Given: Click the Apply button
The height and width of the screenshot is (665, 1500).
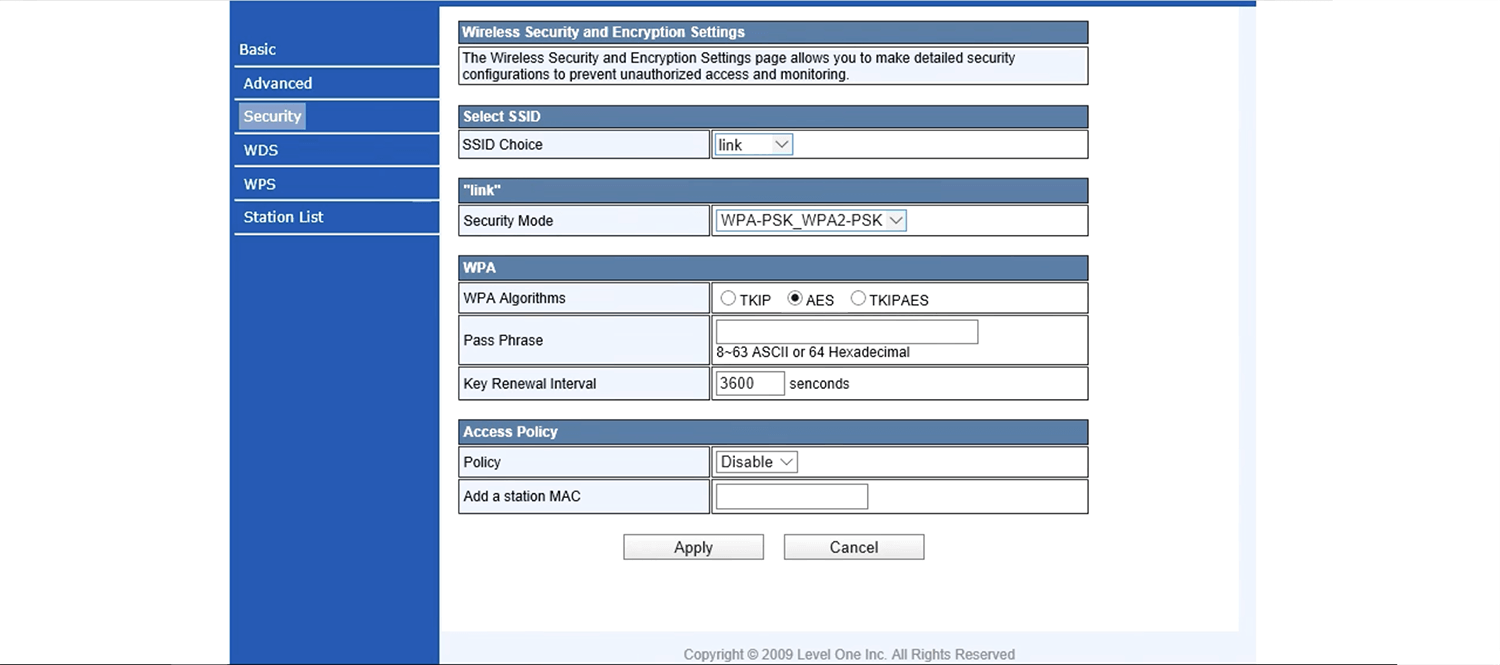Looking at the screenshot, I should coord(693,547).
